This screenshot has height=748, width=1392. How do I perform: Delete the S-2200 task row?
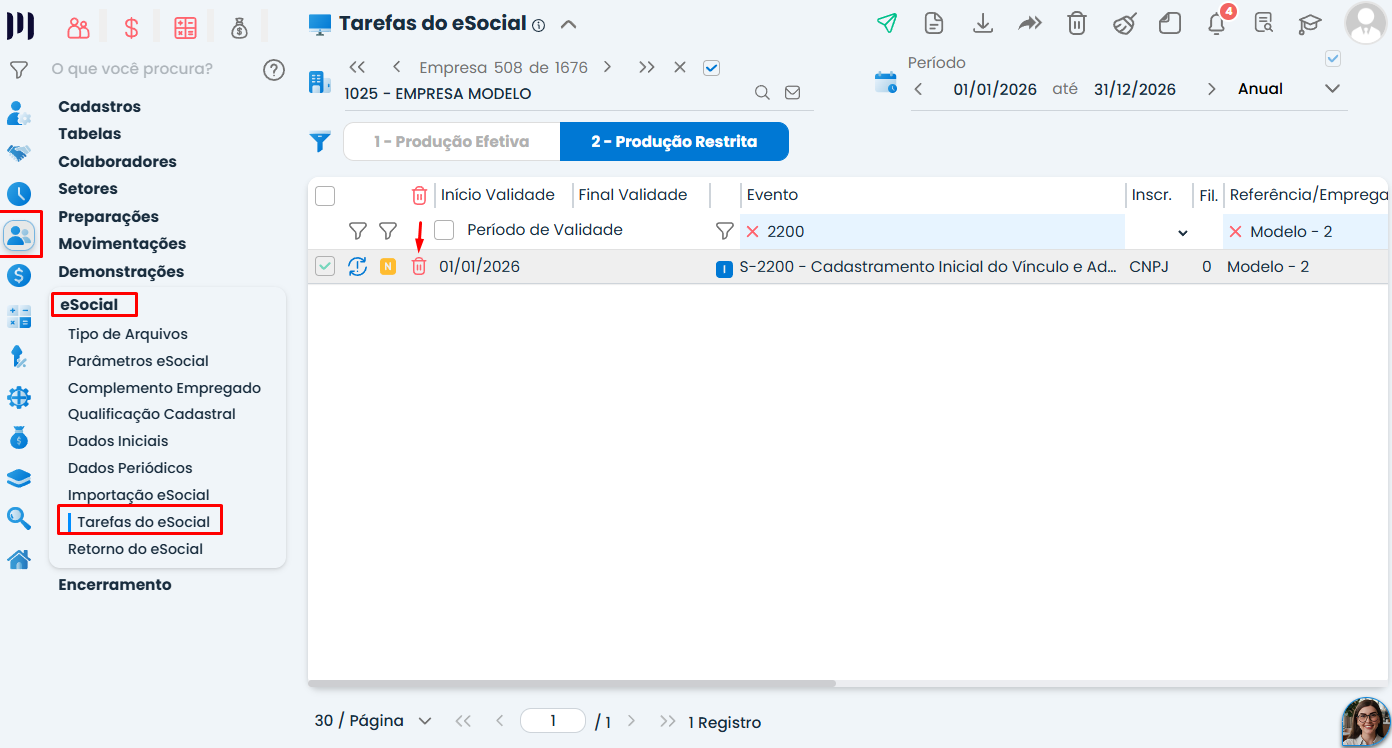click(x=419, y=267)
